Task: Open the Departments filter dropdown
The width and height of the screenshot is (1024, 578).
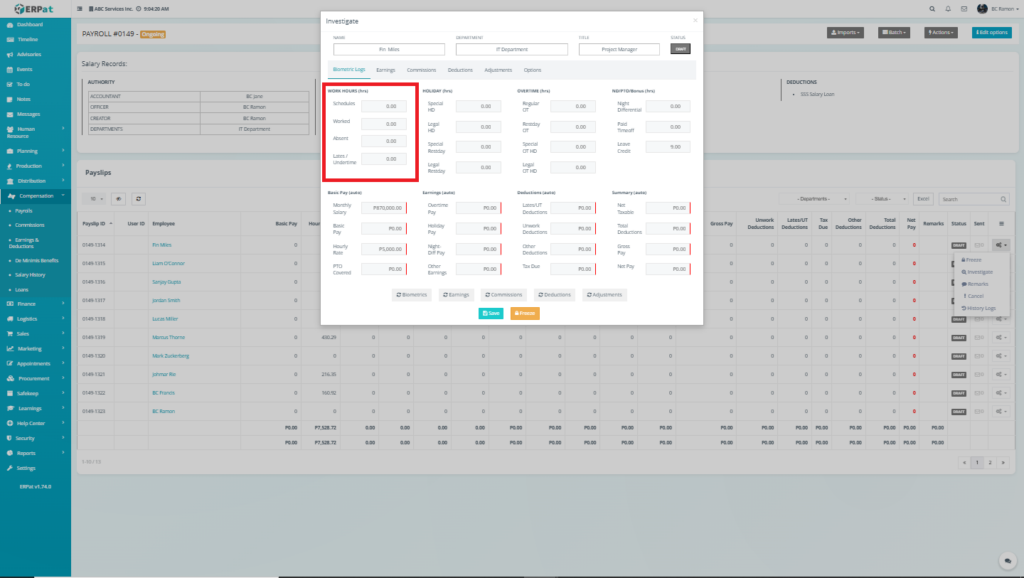Action: [x=821, y=199]
